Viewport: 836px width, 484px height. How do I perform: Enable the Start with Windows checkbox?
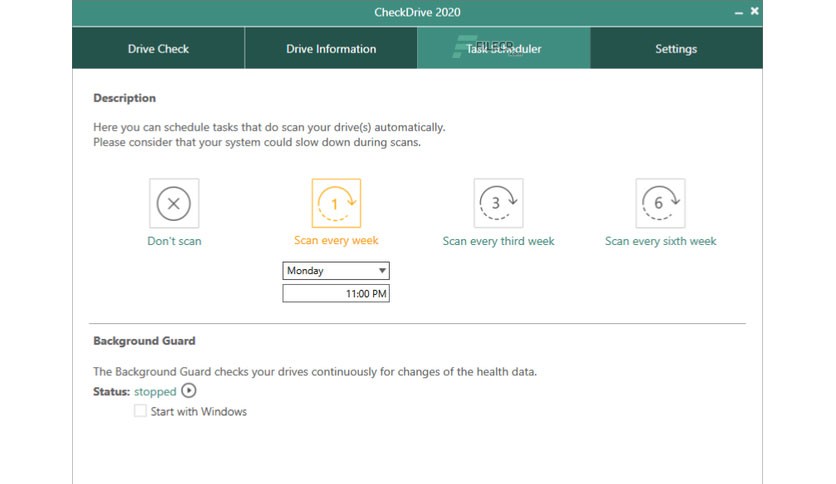tap(140, 411)
